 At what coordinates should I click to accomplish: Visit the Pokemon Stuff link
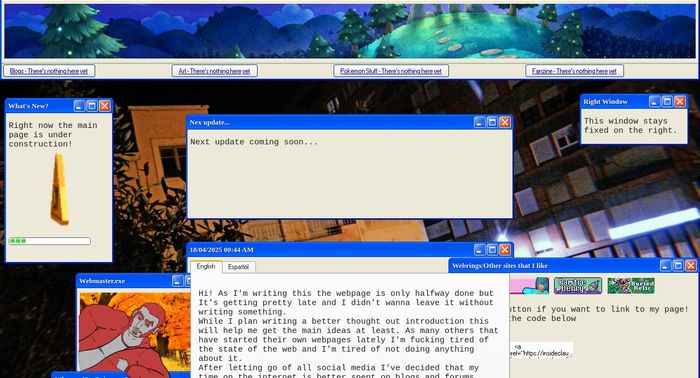pyautogui.click(x=391, y=71)
